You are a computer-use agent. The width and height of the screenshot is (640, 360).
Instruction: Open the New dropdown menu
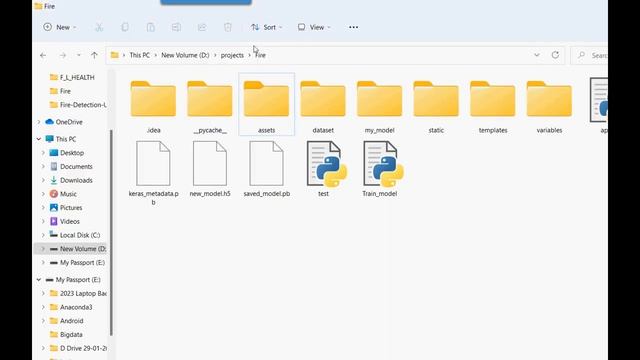tap(60, 27)
